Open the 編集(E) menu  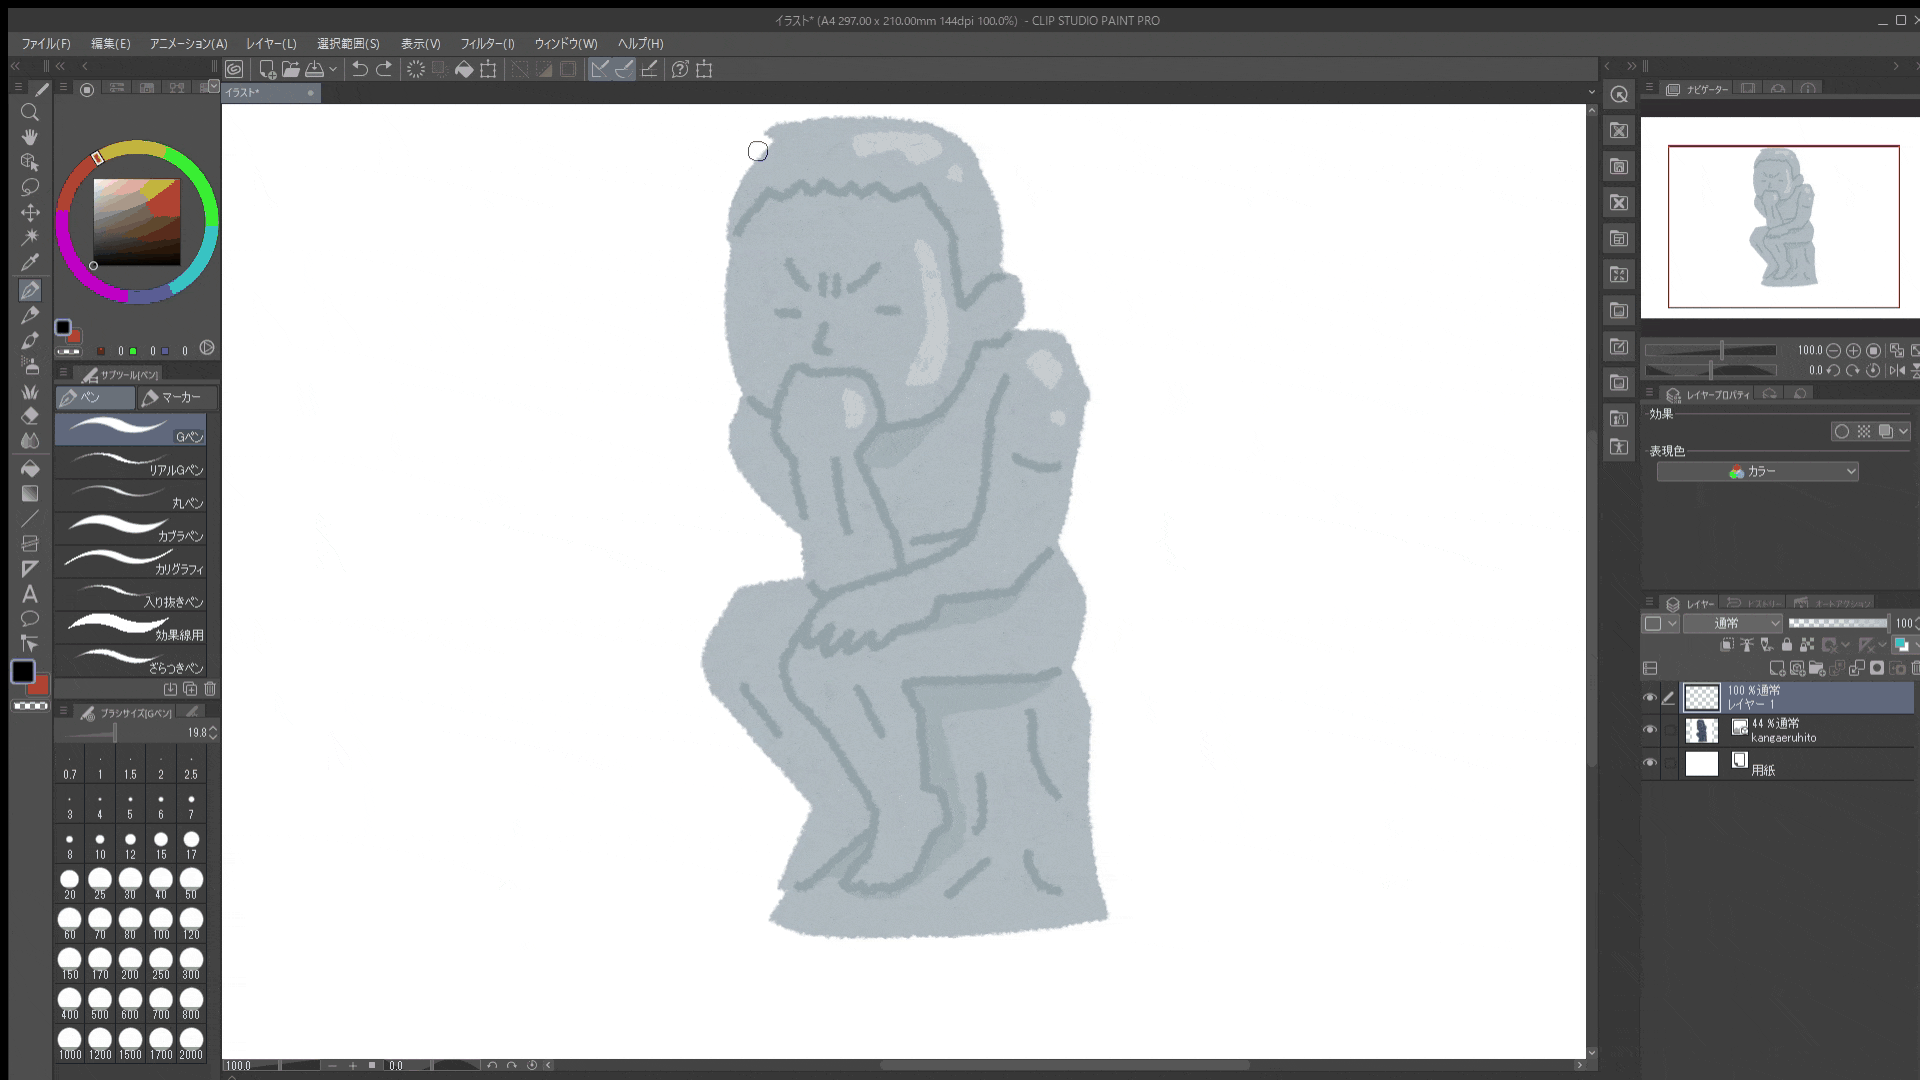pyautogui.click(x=110, y=44)
